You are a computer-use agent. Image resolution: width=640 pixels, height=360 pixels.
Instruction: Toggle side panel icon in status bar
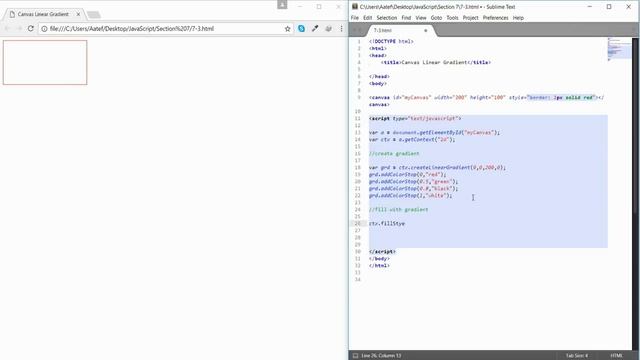tap(355, 356)
